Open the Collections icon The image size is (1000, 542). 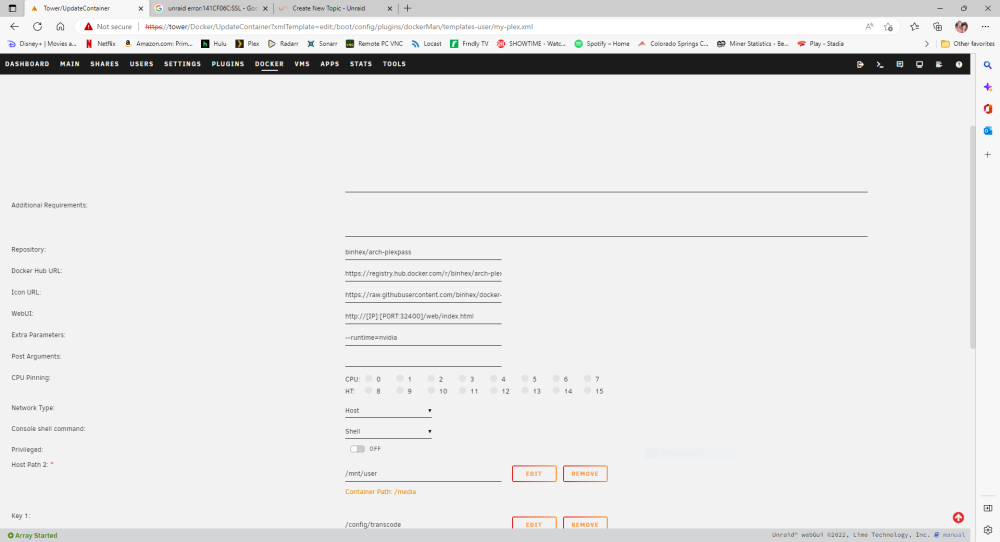click(x=938, y=27)
